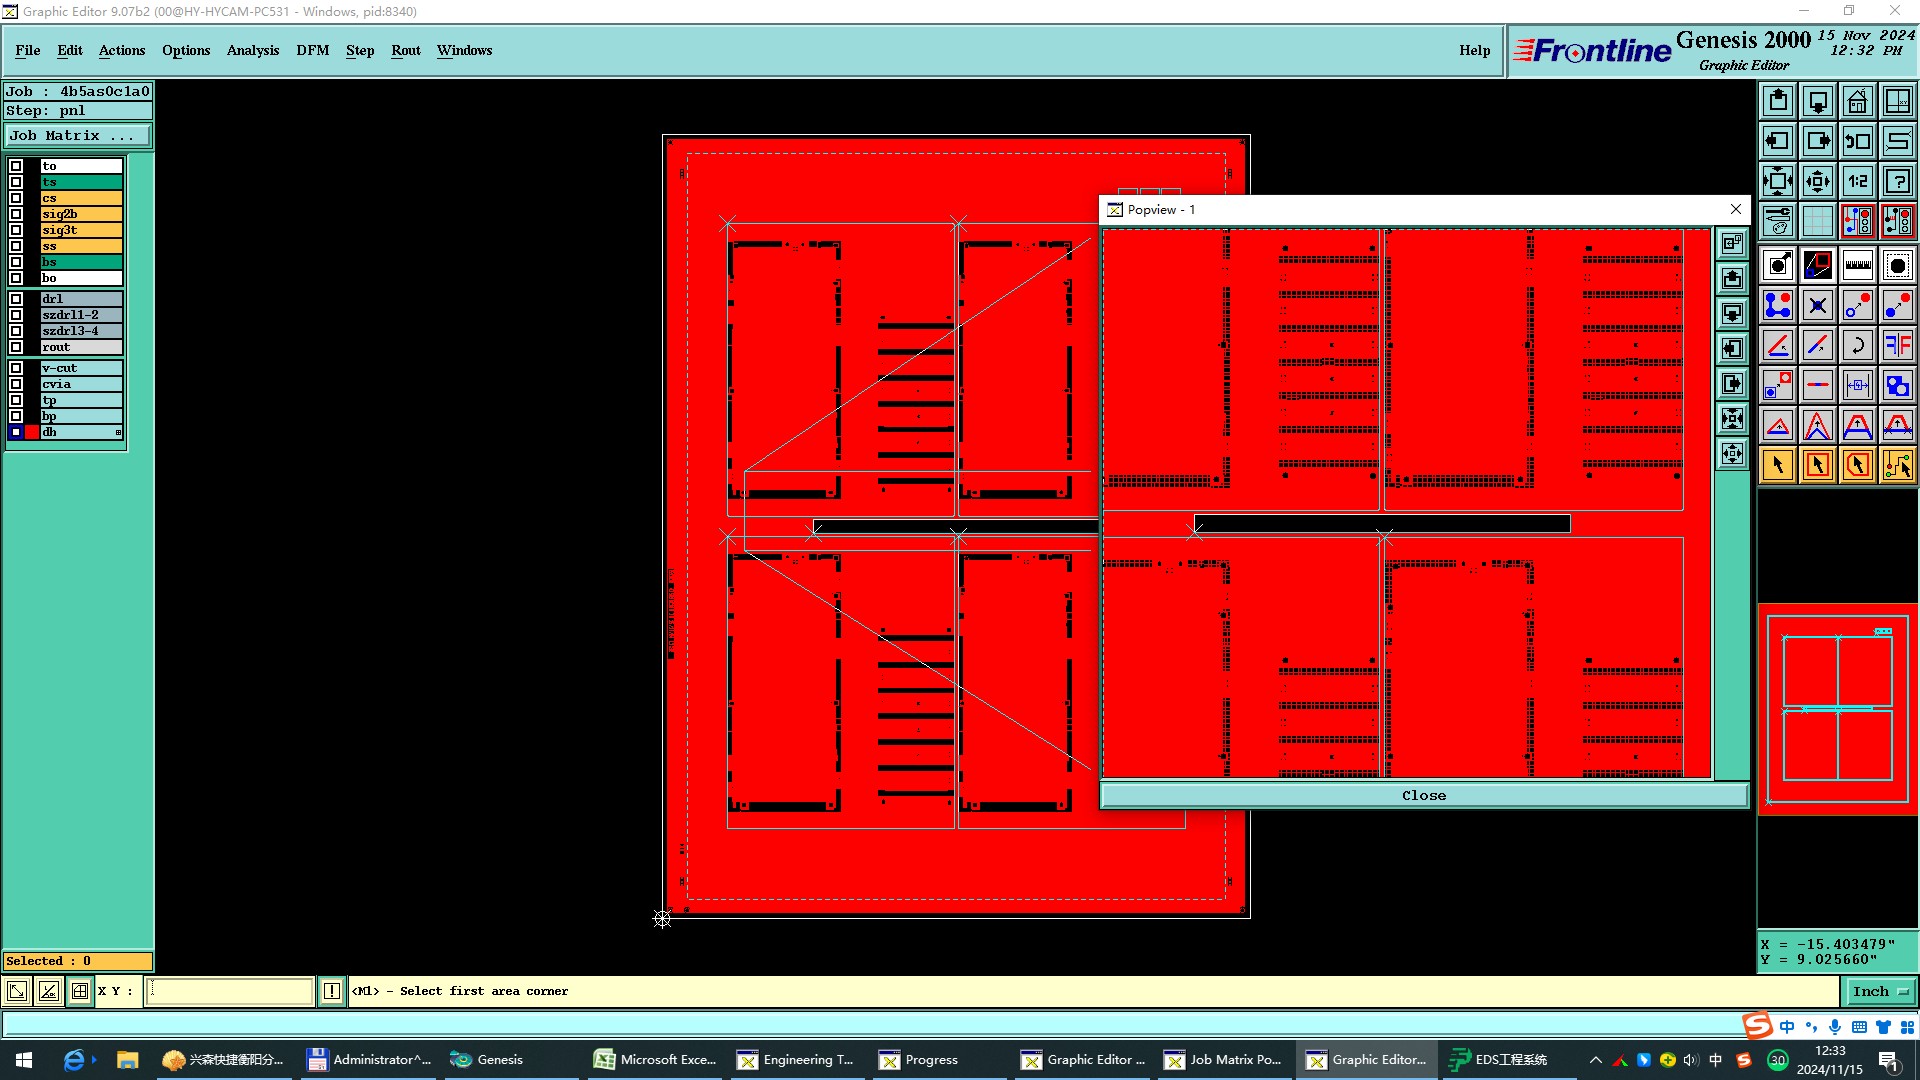Click the 1:2 zoom scale icon
This screenshot has height=1080, width=1920.
coord(1857,181)
